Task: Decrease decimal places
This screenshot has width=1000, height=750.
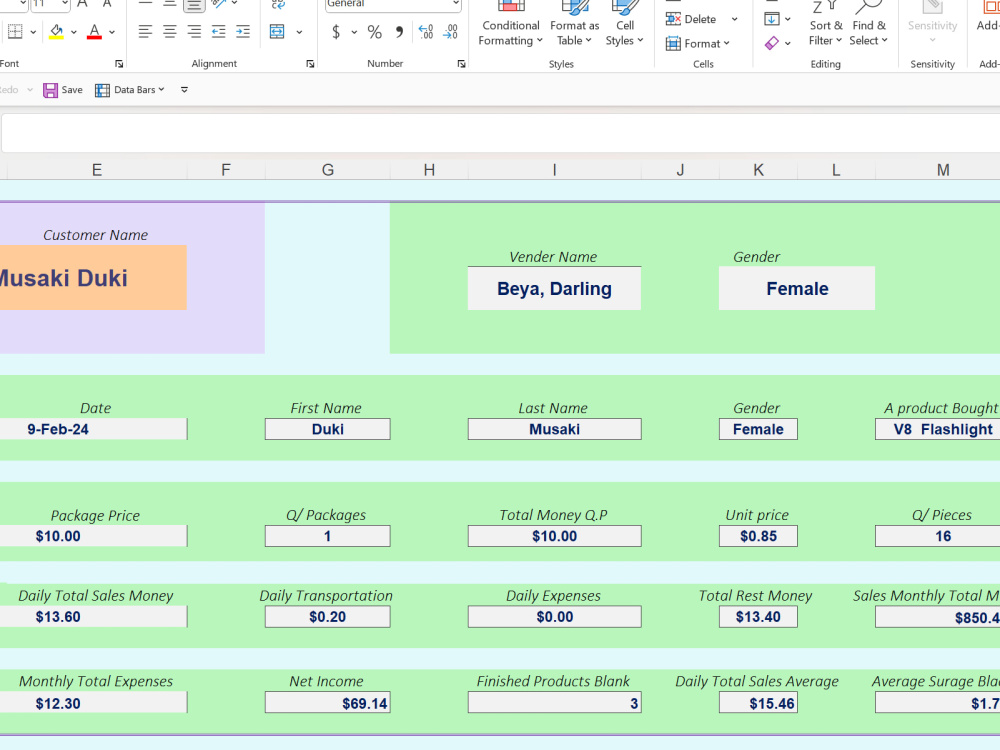Action: (450, 31)
